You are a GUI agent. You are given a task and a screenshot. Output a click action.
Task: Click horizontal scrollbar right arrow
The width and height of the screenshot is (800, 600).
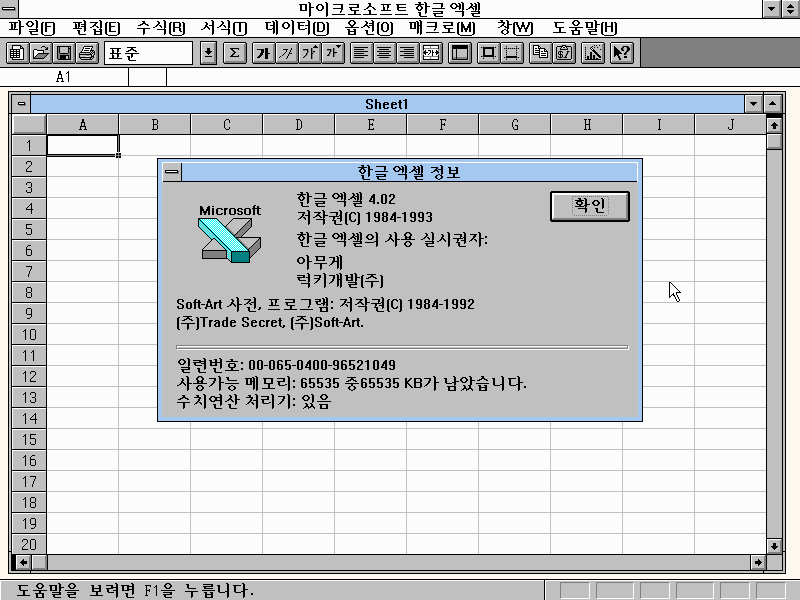(758, 562)
